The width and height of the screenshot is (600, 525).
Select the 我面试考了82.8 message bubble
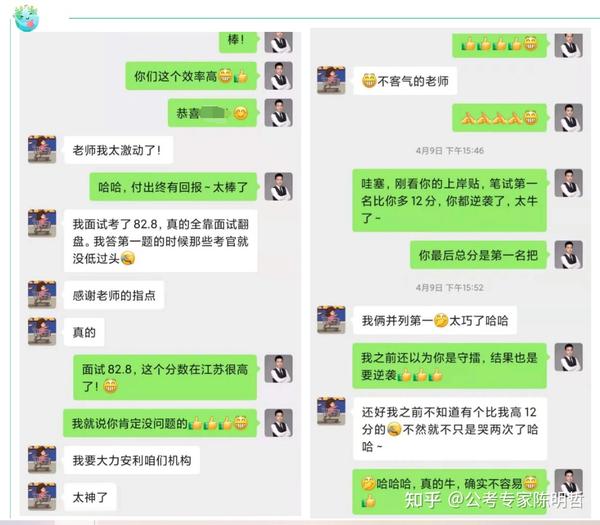pyautogui.click(x=160, y=241)
